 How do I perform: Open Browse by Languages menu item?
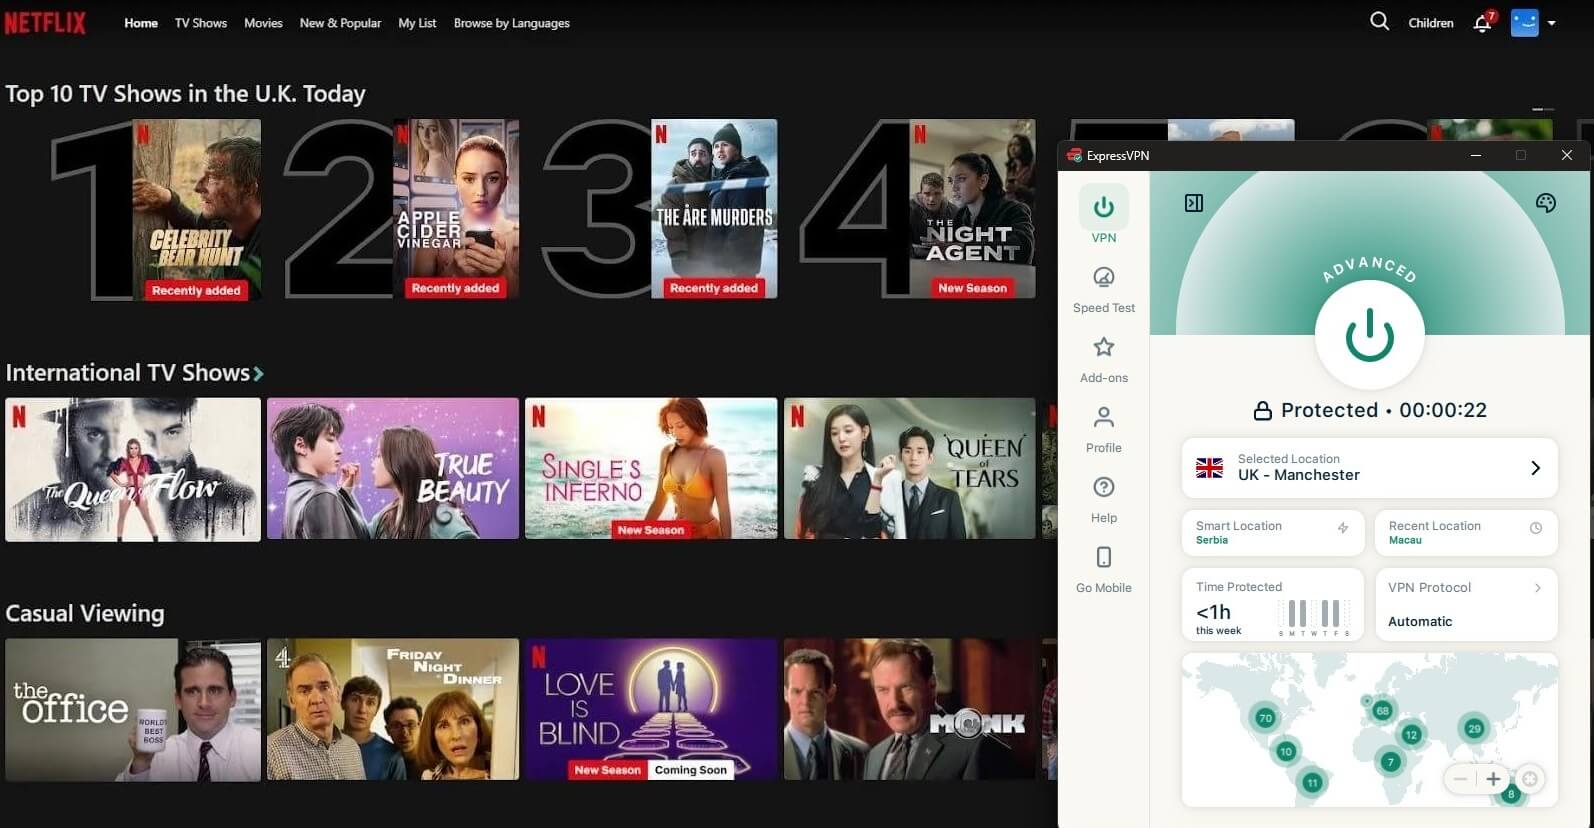tap(512, 23)
